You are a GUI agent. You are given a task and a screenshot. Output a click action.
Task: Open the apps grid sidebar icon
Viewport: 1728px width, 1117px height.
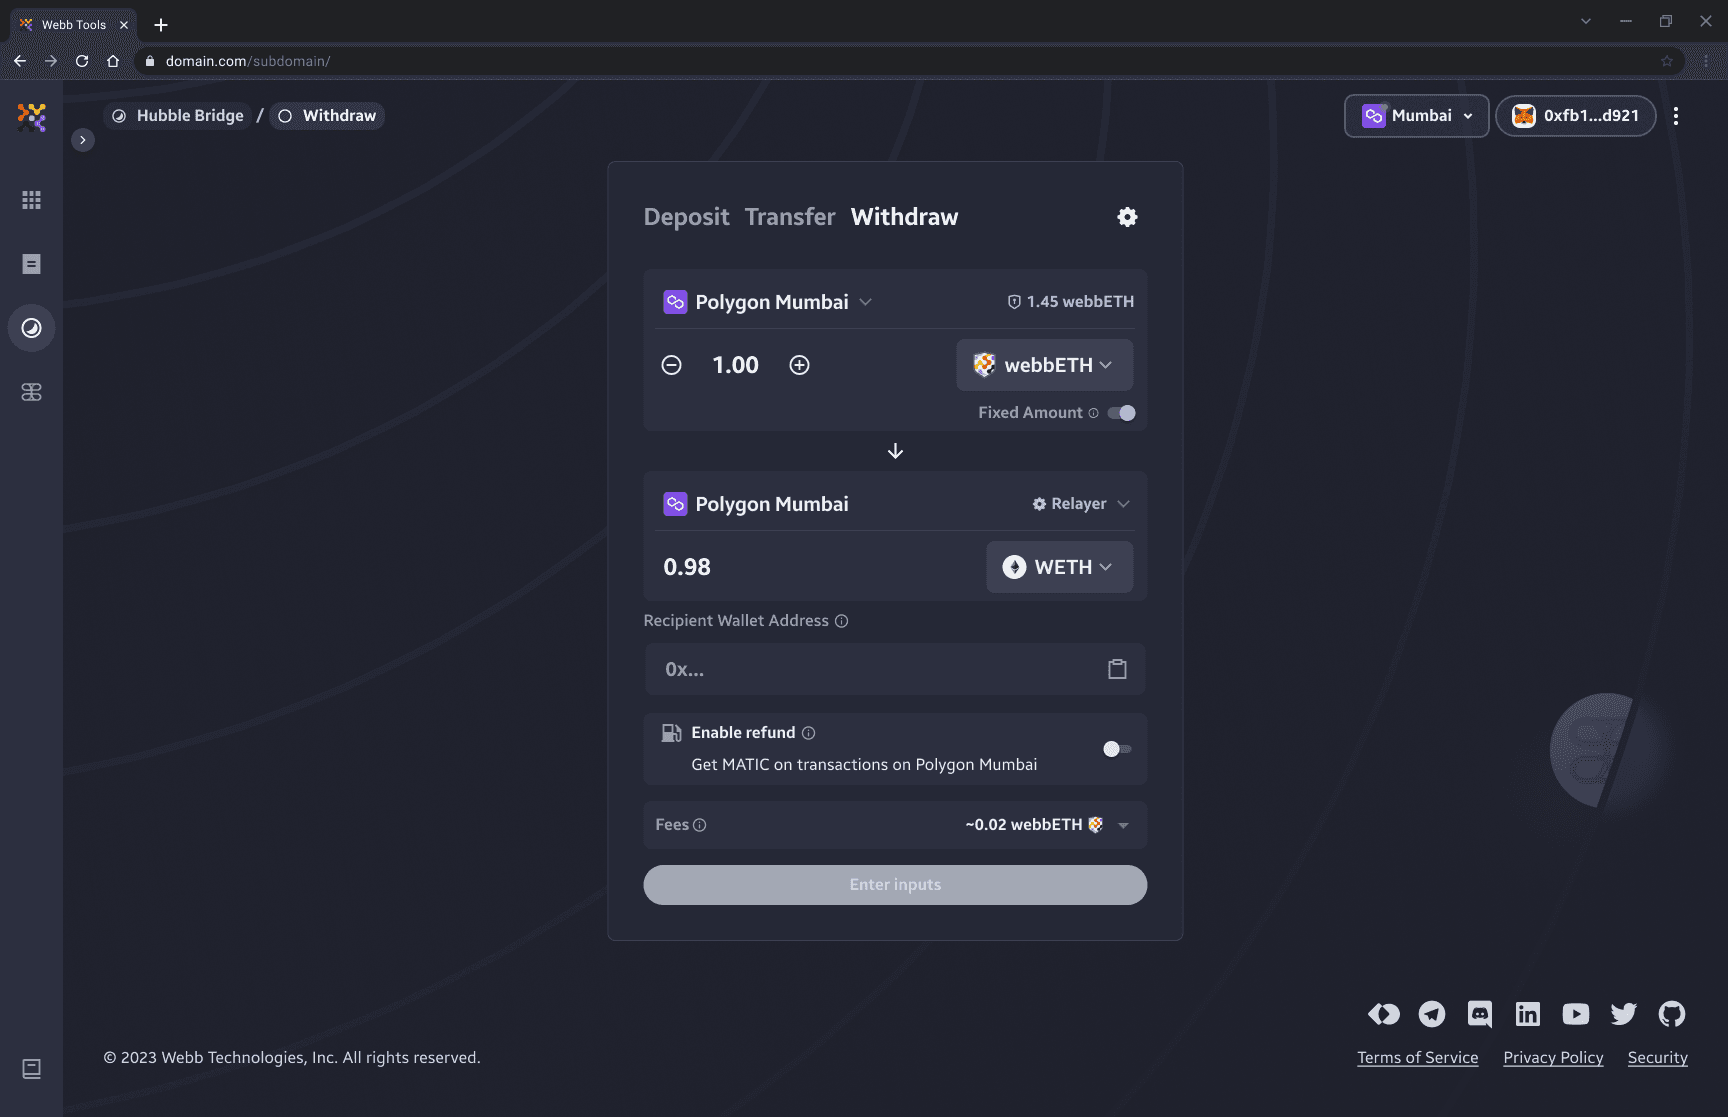pyautogui.click(x=32, y=200)
